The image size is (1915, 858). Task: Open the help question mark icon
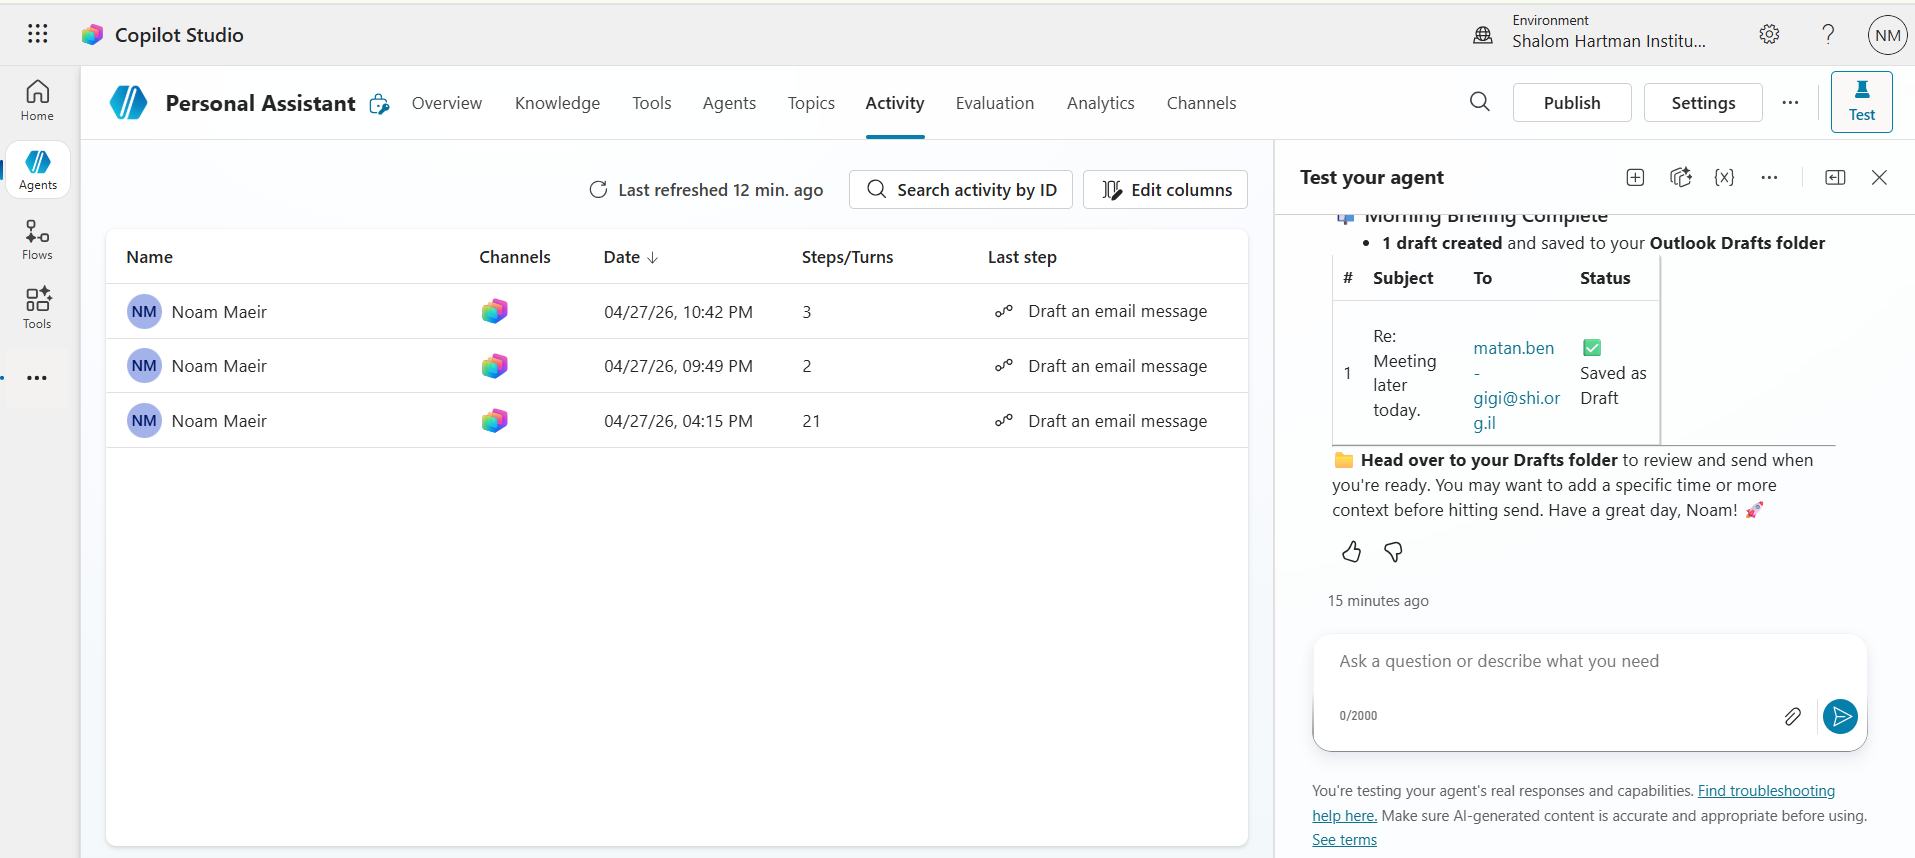(x=1828, y=34)
